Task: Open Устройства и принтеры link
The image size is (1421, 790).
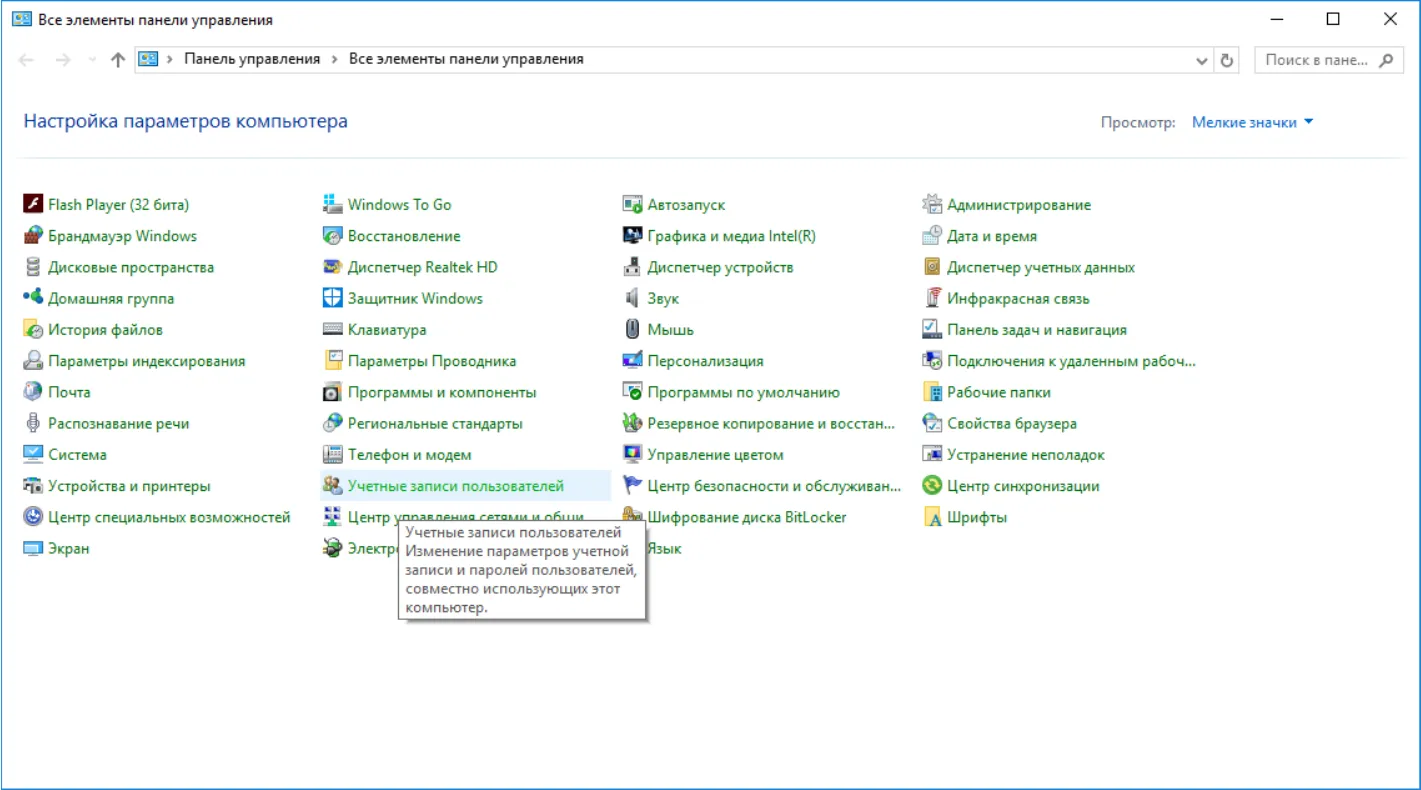Action: pyautogui.click(x=129, y=486)
